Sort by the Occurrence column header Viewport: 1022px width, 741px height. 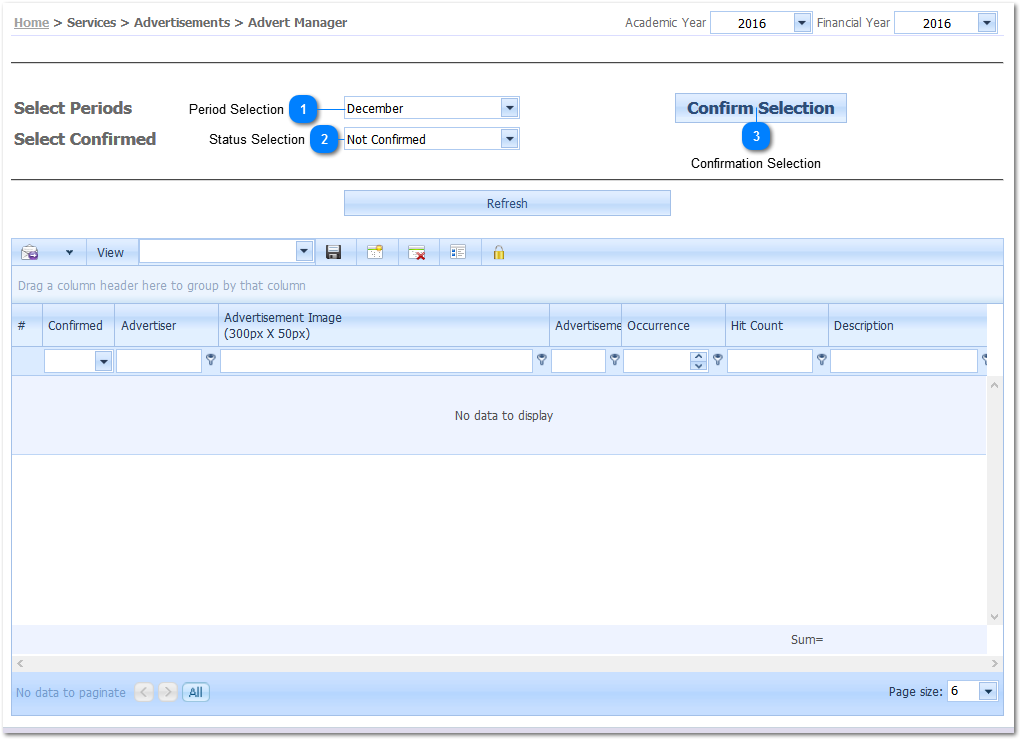click(x=658, y=326)
